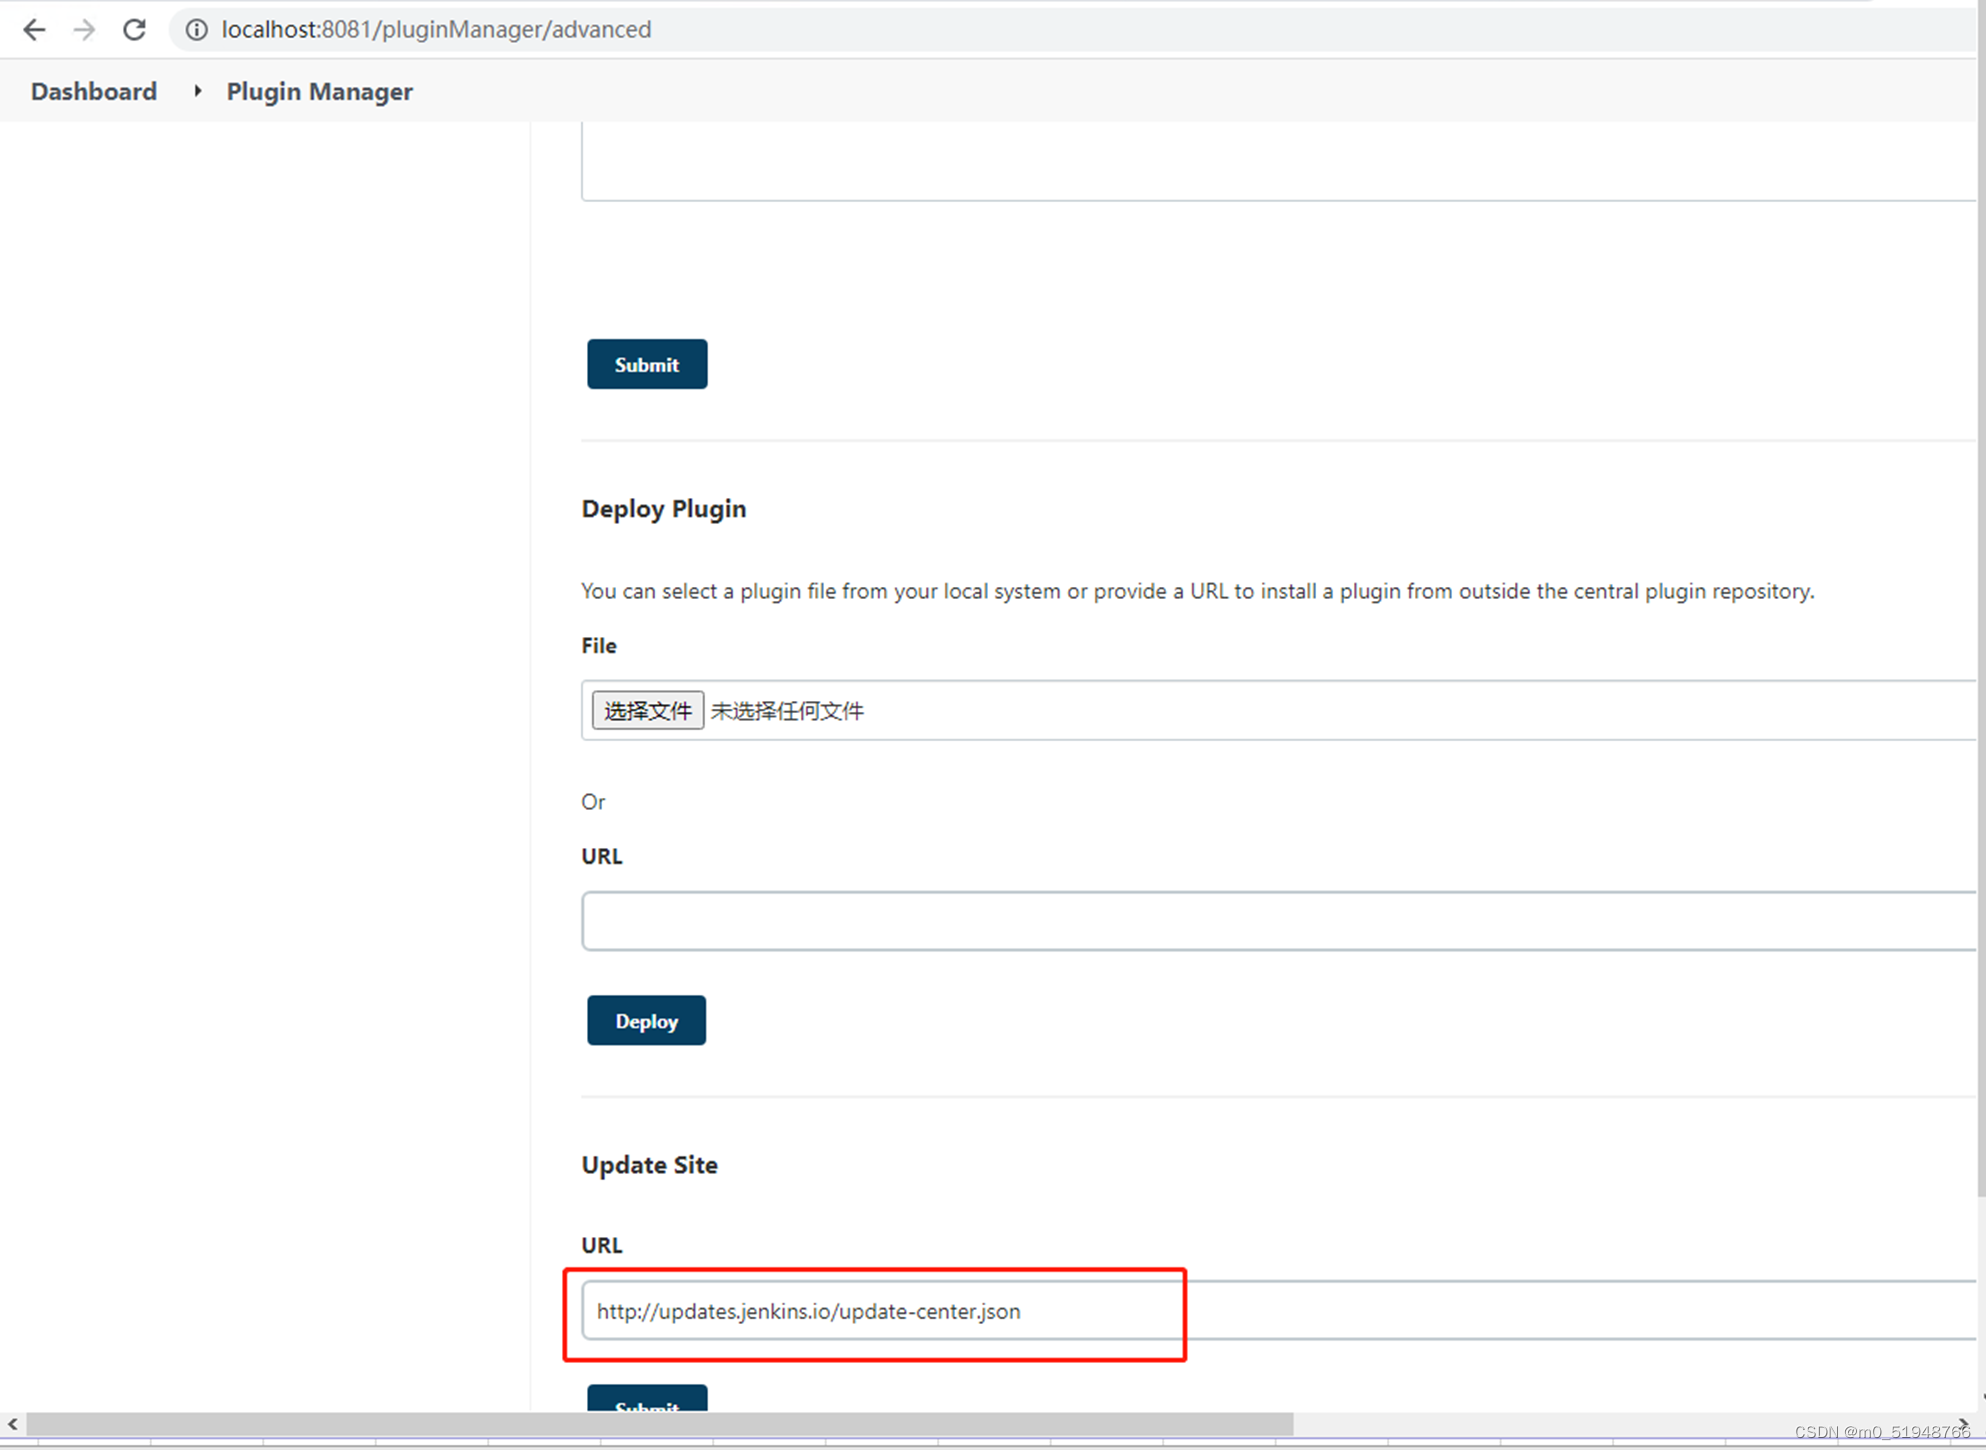Viewport: 1986px width, 1450px height.
Task: Click the scroll-right arrow of horizontal scrollbar
Action: click(x=1964, y=1424)
